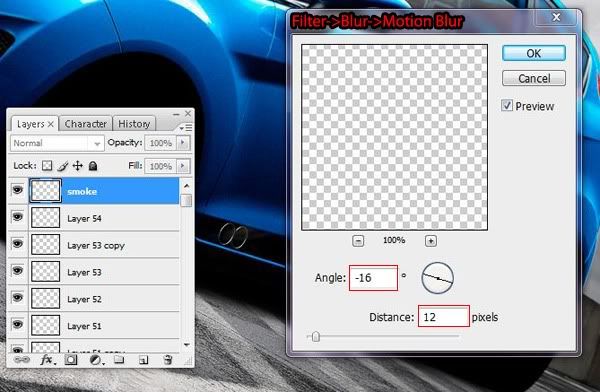Open the Opacity slider arrow
This screenshot has width=600, height=392.
point(183,143)
